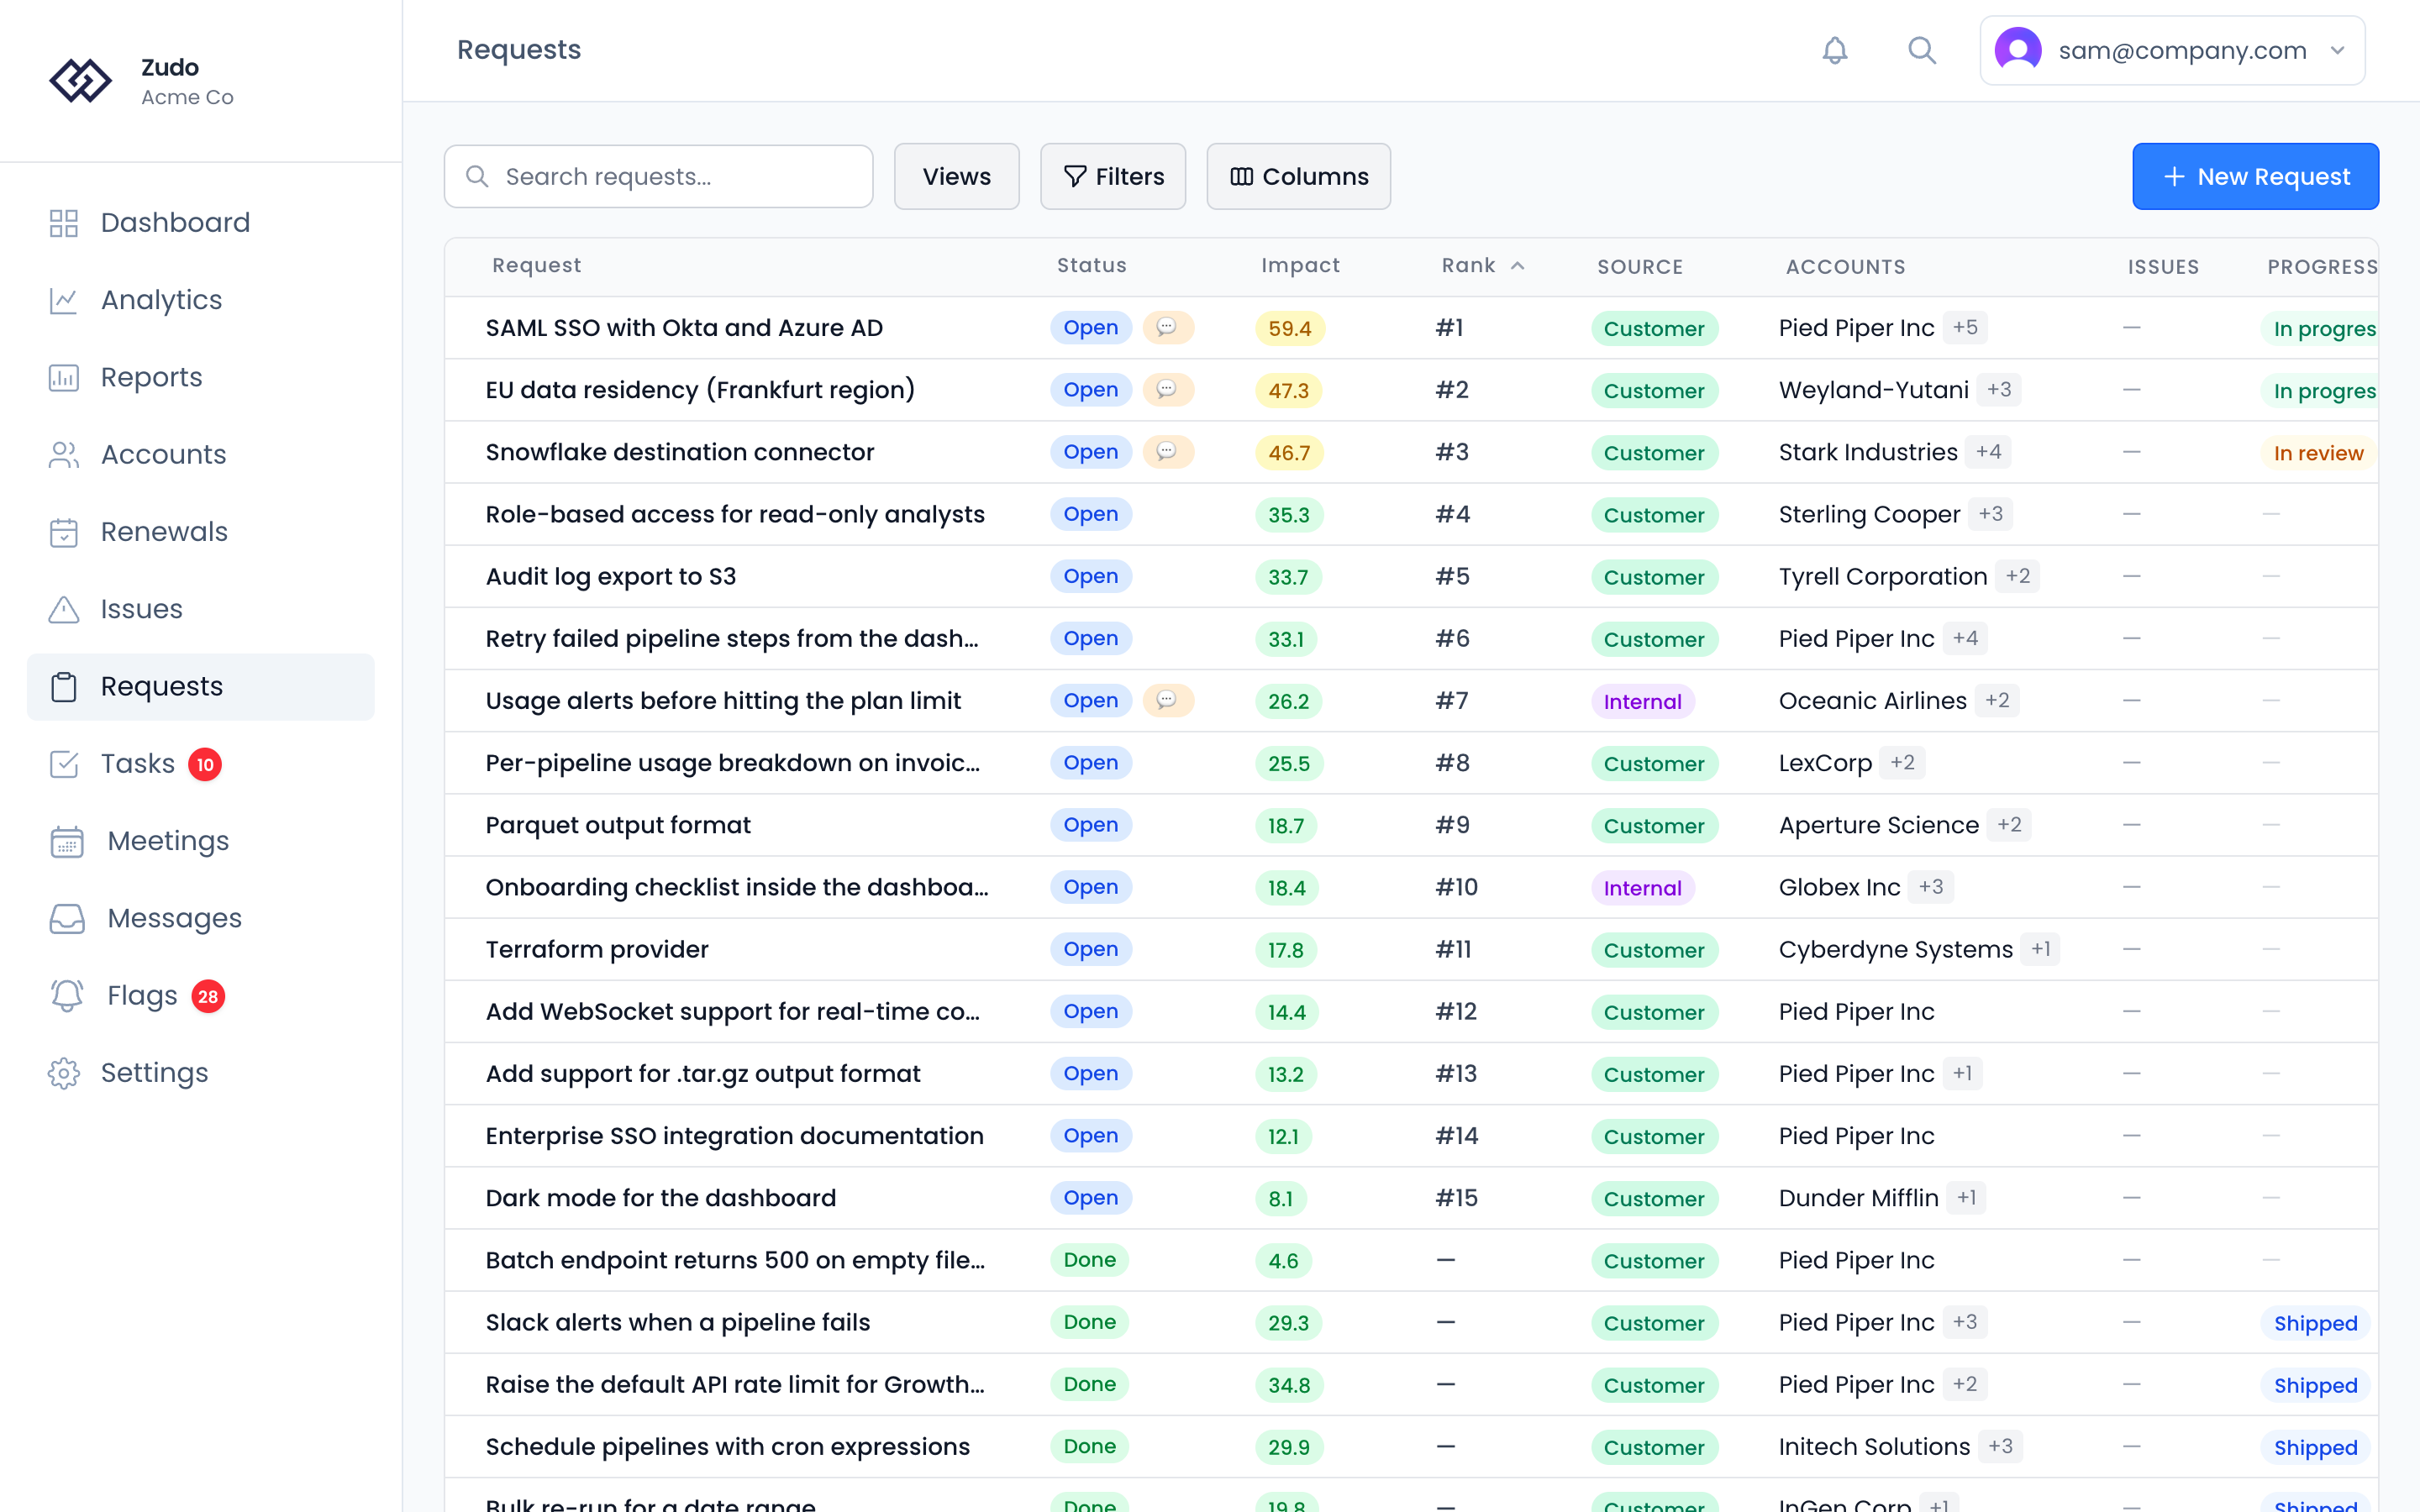Click the Settings gear icon in sidebar
The width and height of the screenshot is (2420, 1512).
coord(64,1073)
